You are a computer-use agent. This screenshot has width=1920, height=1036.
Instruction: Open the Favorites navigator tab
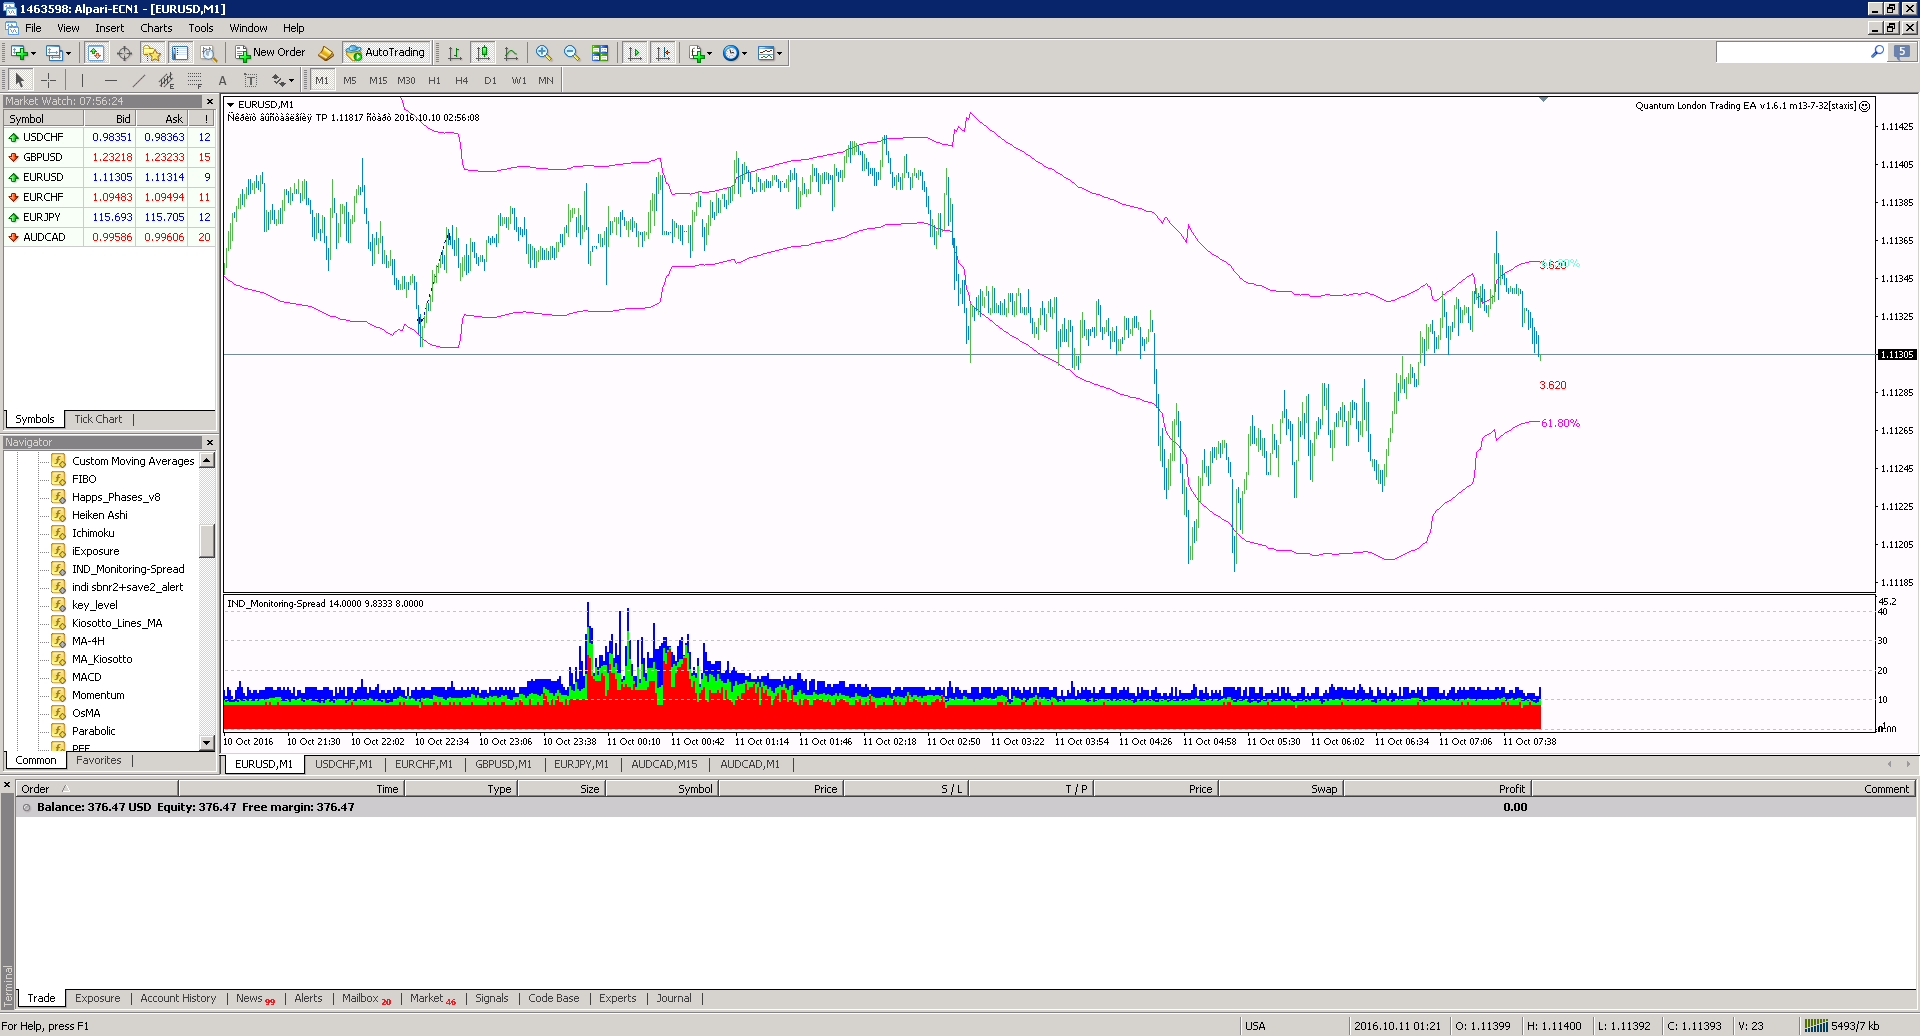point(99,760)
